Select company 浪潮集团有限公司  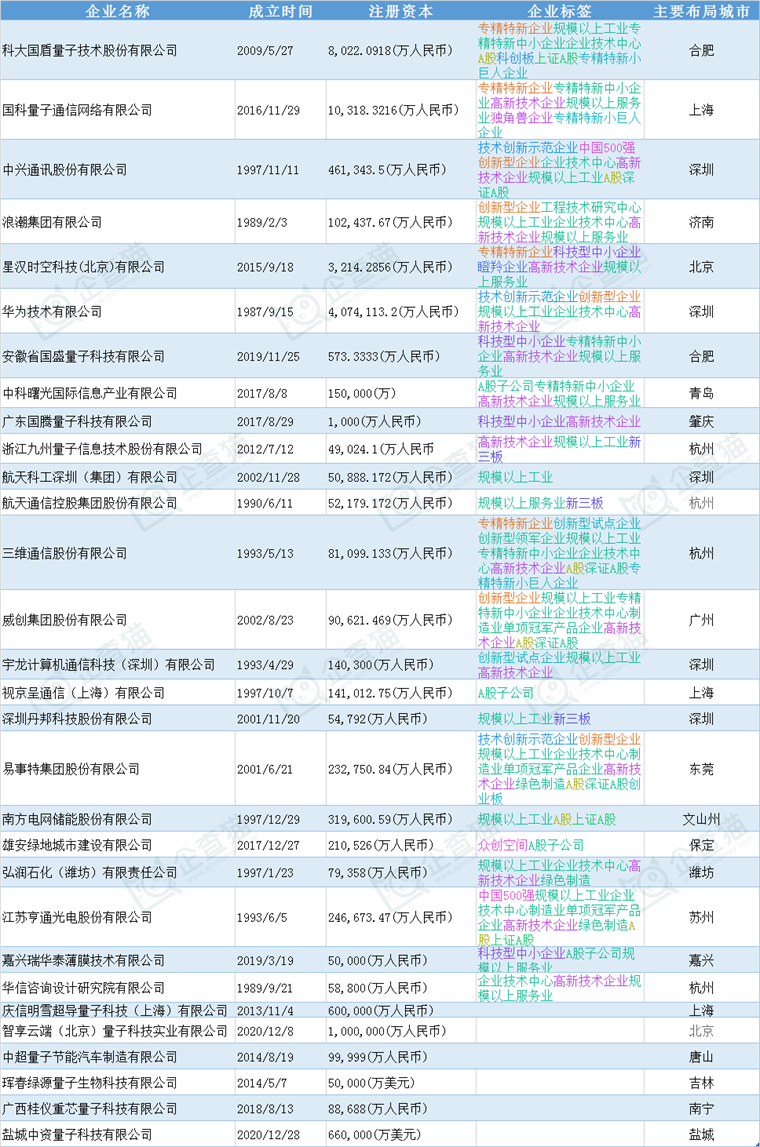53,222
